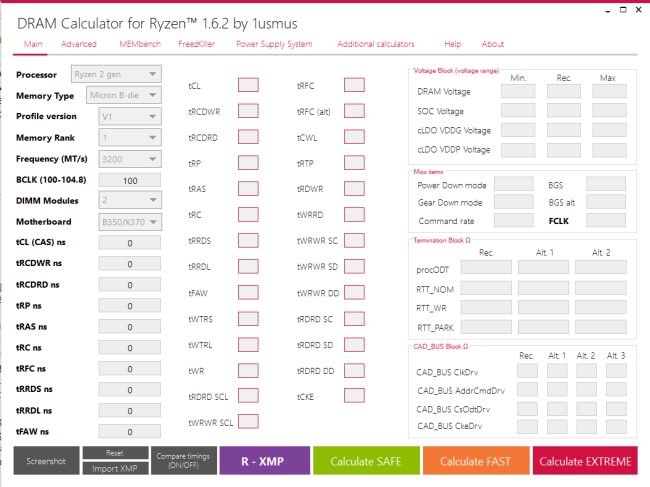Click the Gear Down mode field

tap(514, 201)
